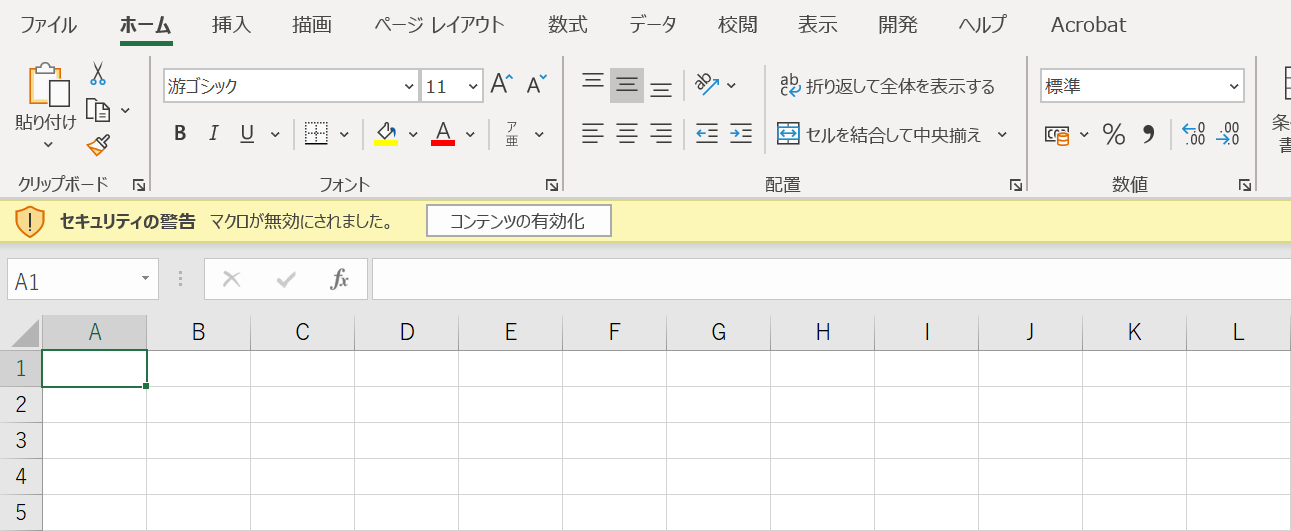Open 配置 group dialog launcher

coord(1015,185)
